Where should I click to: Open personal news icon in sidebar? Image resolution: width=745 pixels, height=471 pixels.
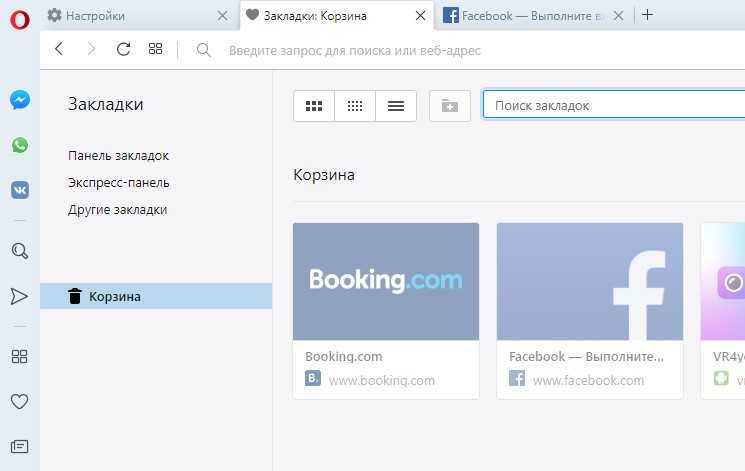19,447
